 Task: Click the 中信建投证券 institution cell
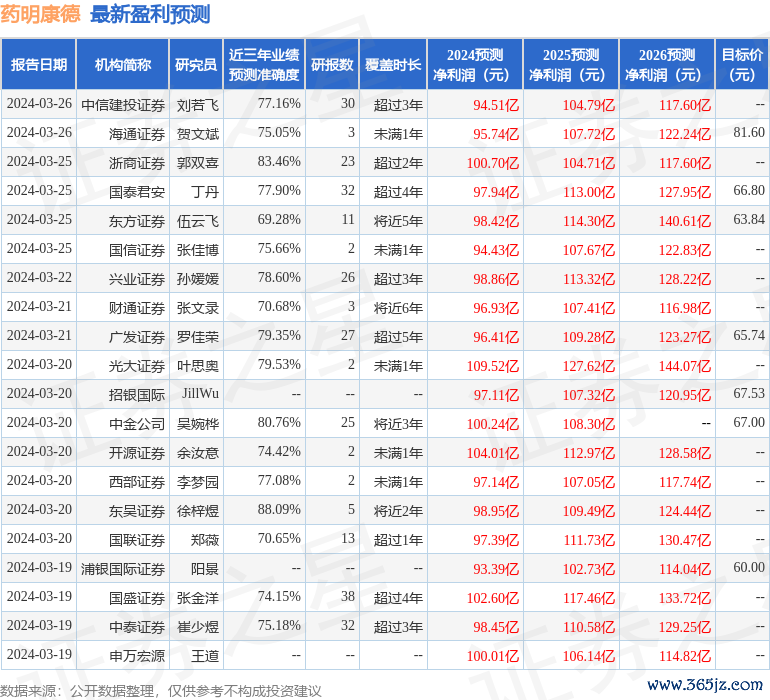[123, 105]
